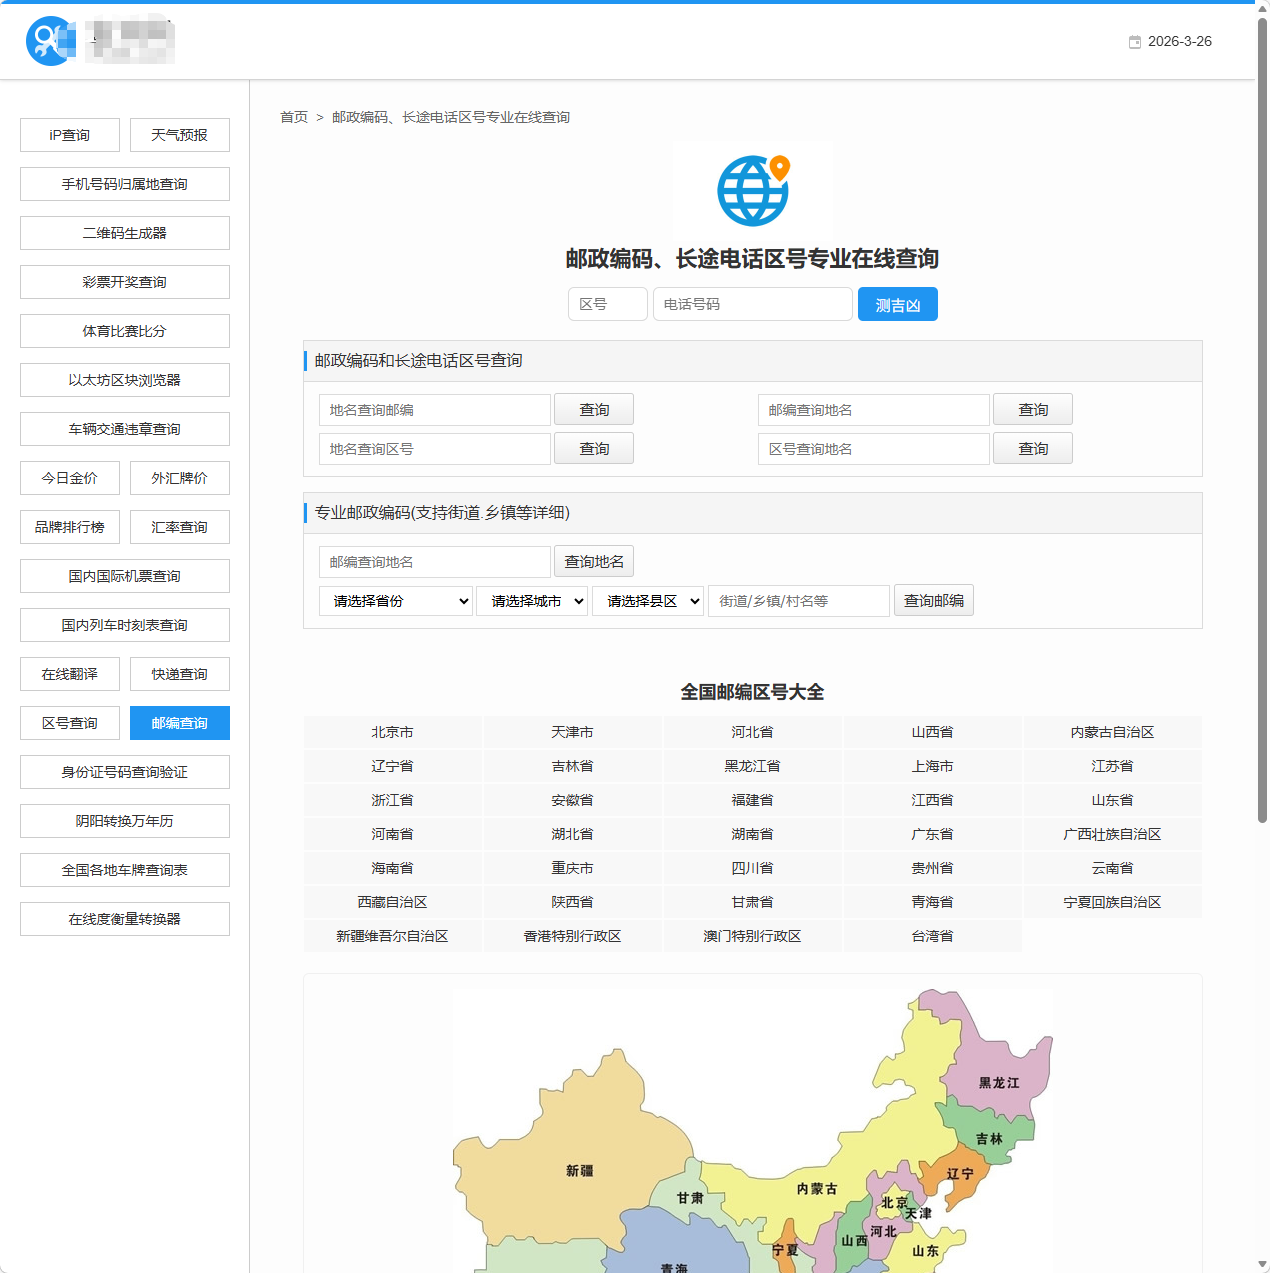Select the highlighted 邮编查询 sidebar tab
The image size is (1270, 1273).
click(179, 722)
